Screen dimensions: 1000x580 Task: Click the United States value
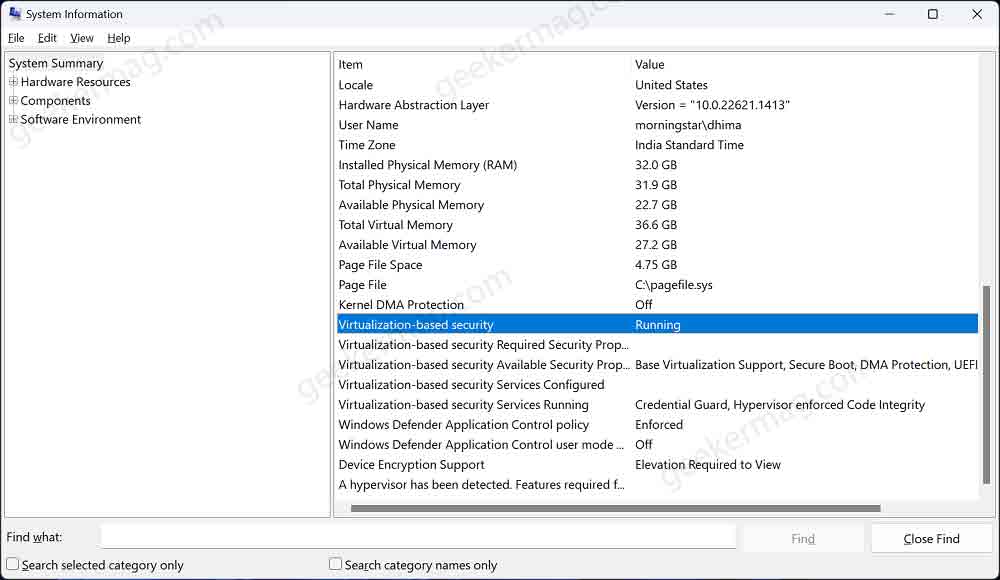coord(671,85)
